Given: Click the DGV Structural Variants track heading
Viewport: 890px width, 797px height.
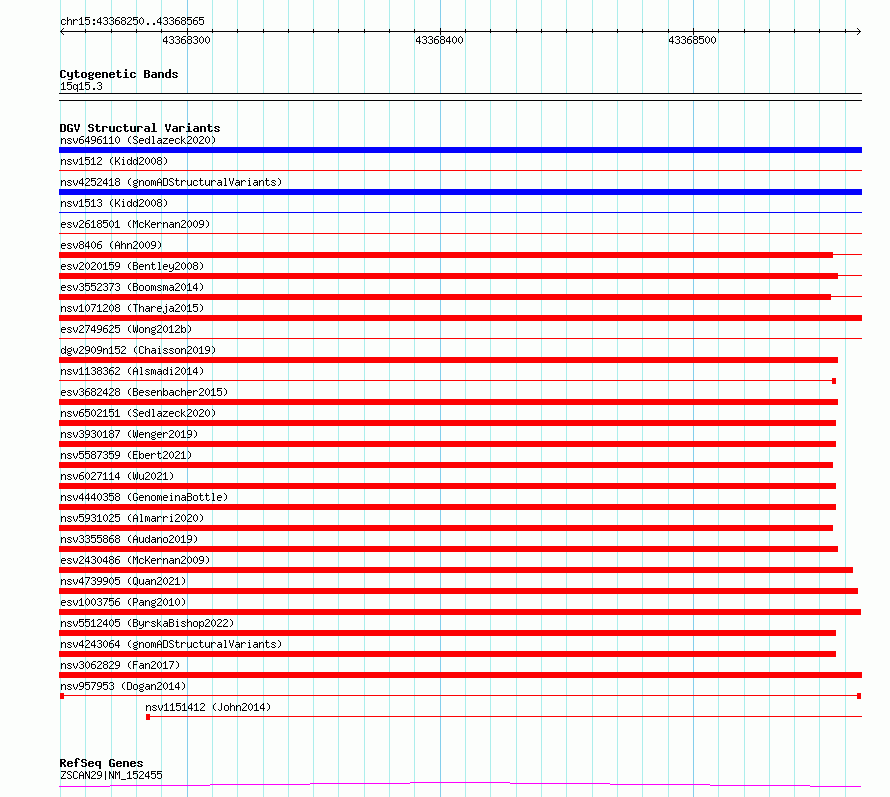Looking at the screenshot, I should click(140, 128).
